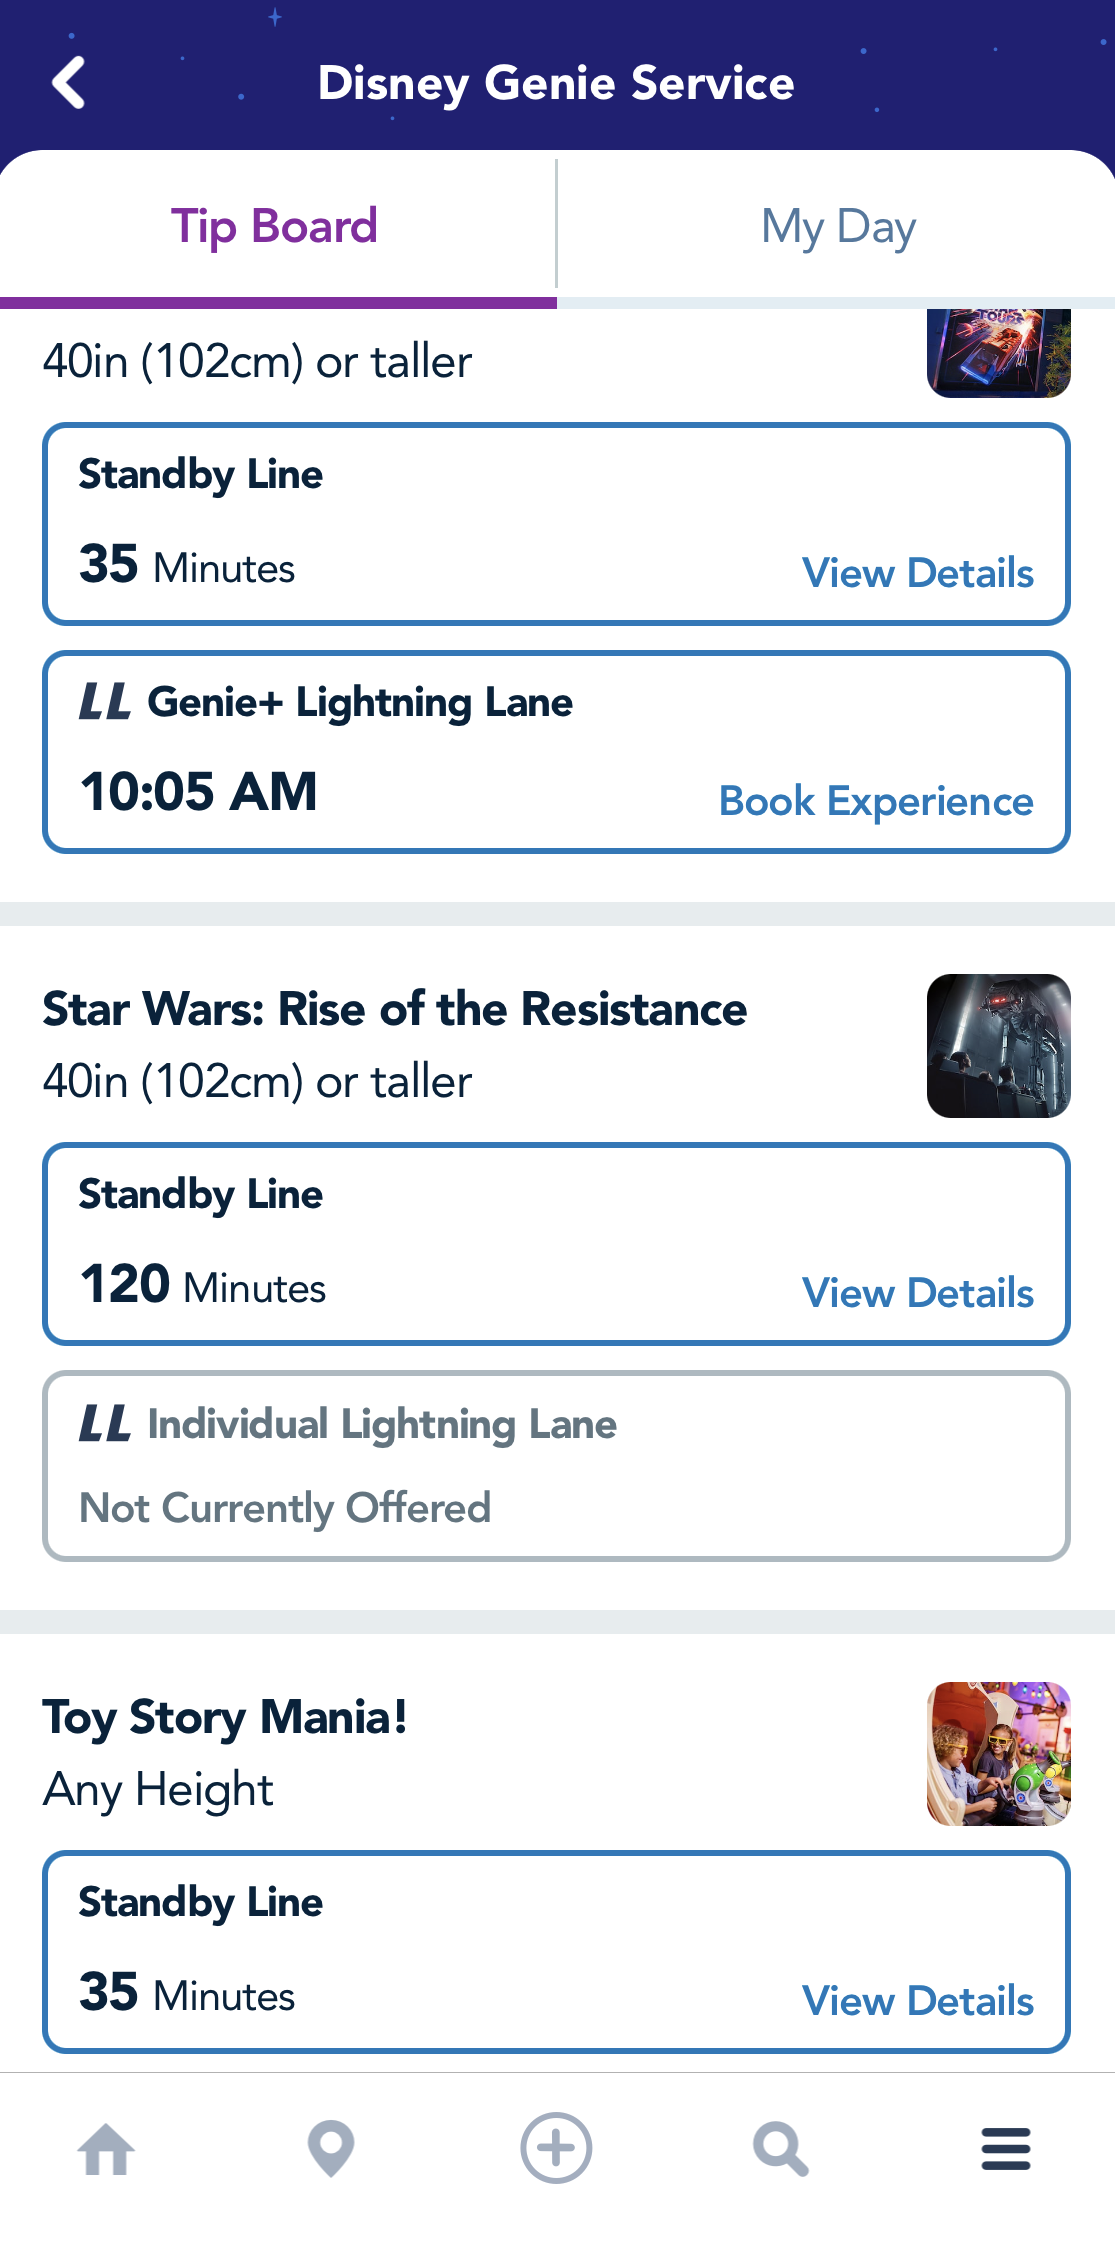Select the Star Wars: Rise of the Resistance title

(x=395, y=1009)
